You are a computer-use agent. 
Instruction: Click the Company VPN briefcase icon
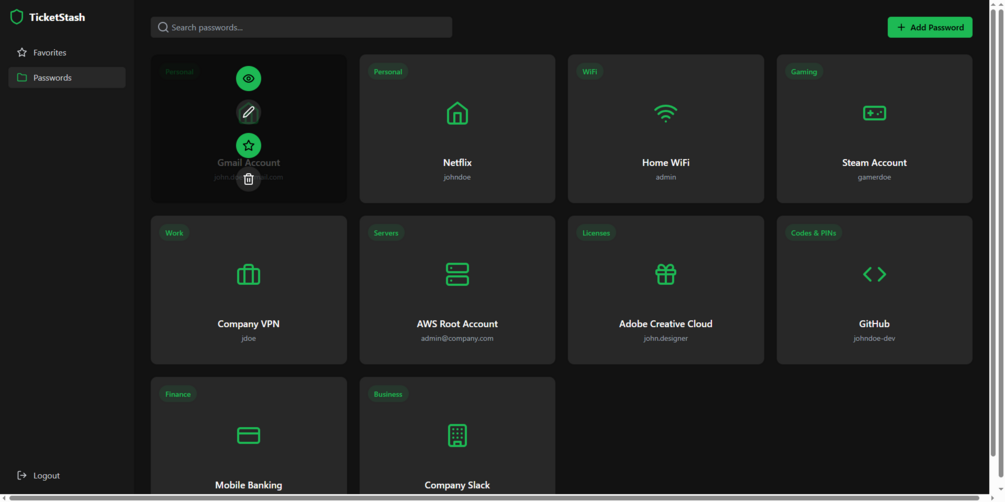(249, 274)
